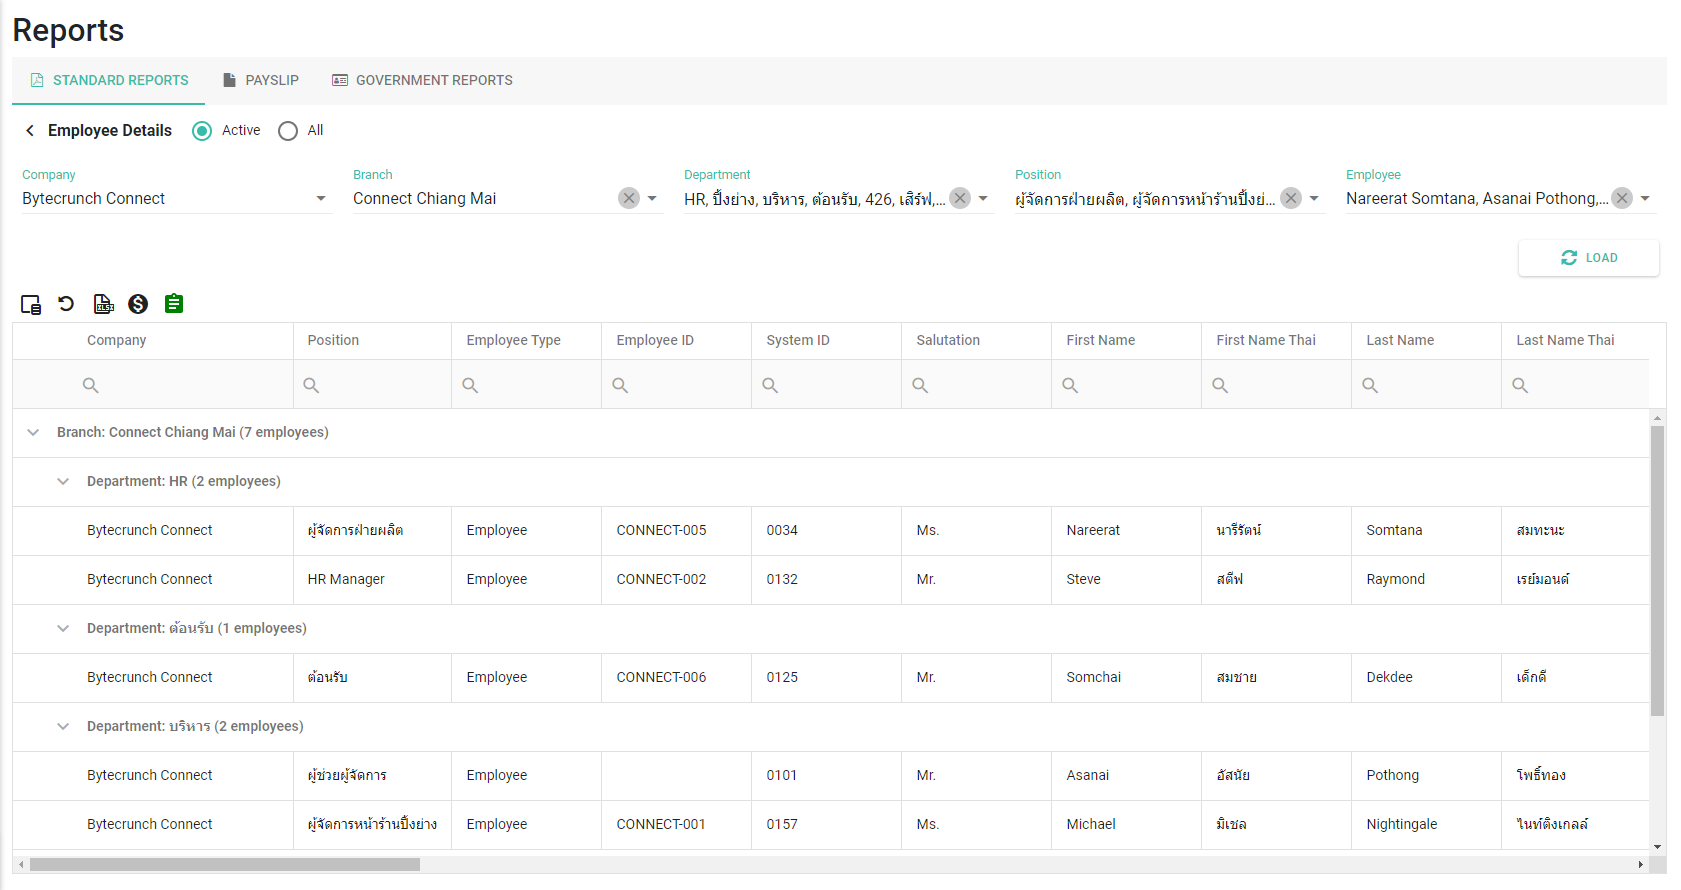Click search icon under Employee ID column

(620, 385)
